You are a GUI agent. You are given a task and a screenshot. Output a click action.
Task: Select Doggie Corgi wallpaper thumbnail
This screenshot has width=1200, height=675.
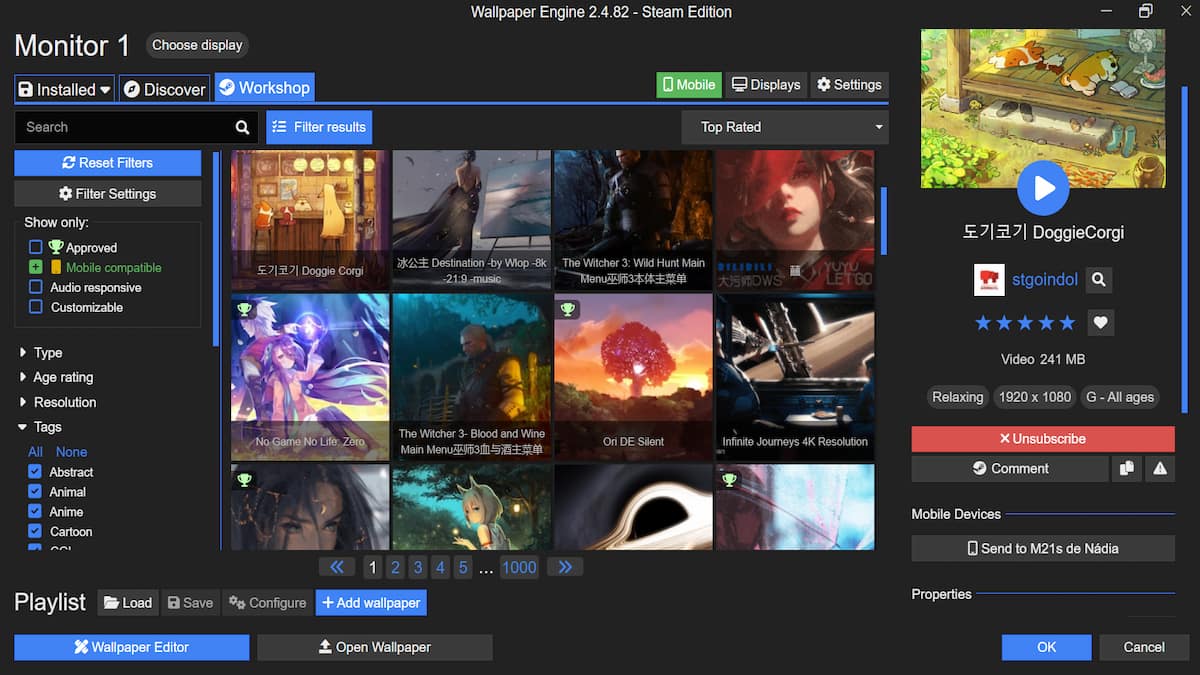[310, 220]
